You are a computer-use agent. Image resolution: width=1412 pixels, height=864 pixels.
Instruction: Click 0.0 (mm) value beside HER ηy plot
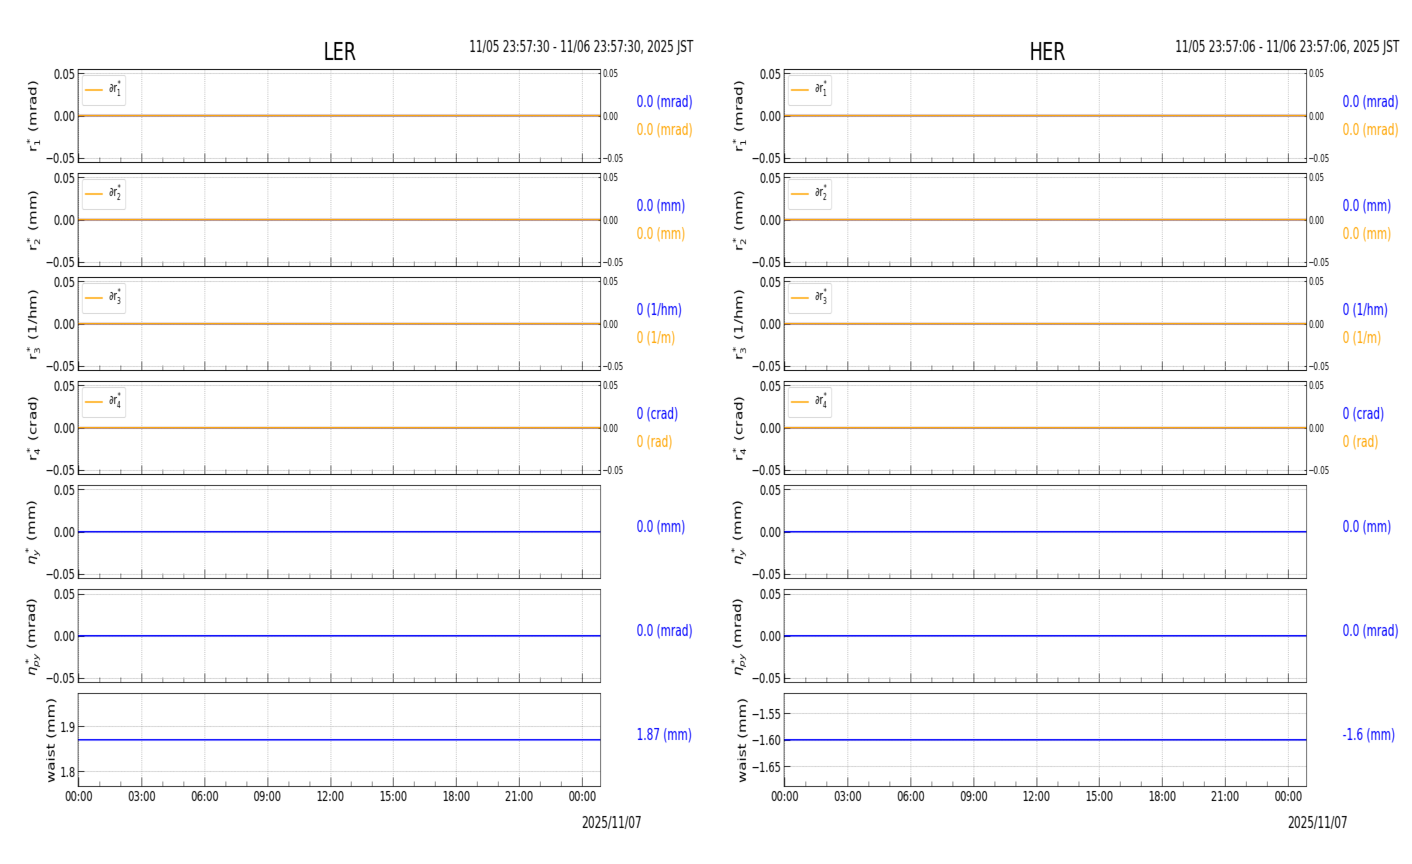tap(1367, 527)
